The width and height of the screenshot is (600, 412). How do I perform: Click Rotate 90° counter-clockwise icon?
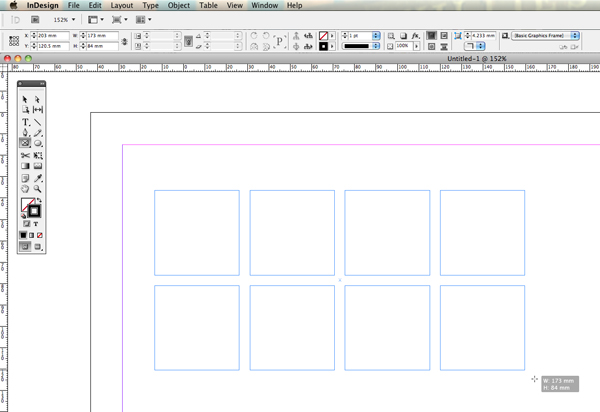(266, 36)
